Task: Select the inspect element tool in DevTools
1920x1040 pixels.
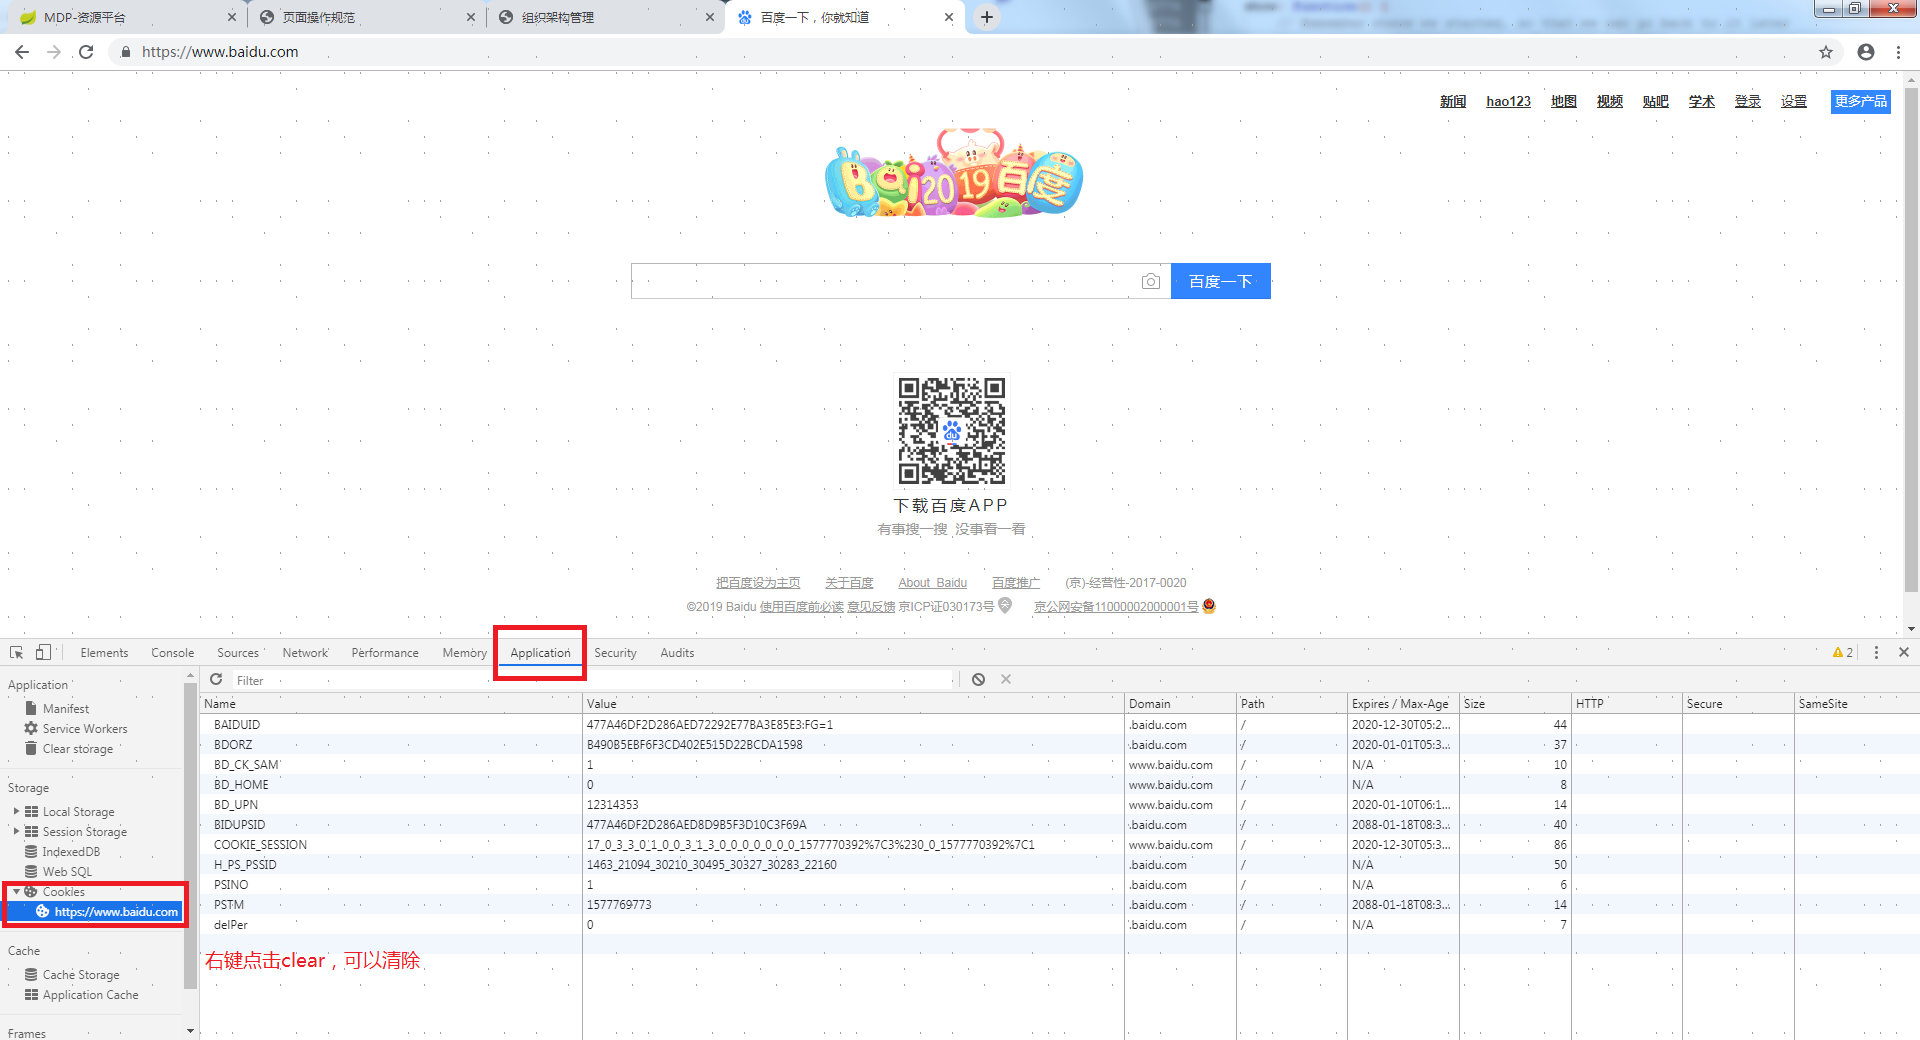Action: click(x=15, y=652)
